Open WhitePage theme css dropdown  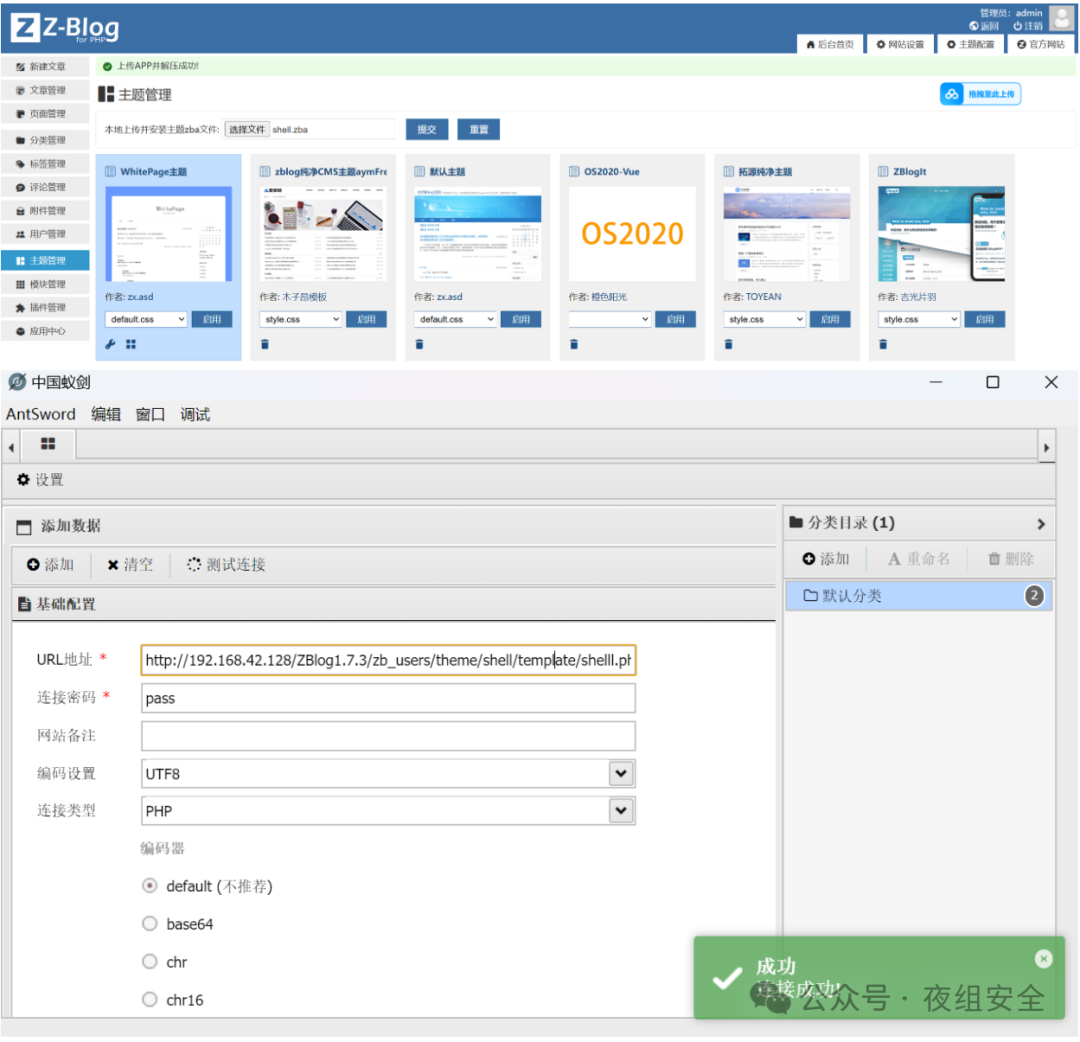pyautogui.click(x=146, y=320)
